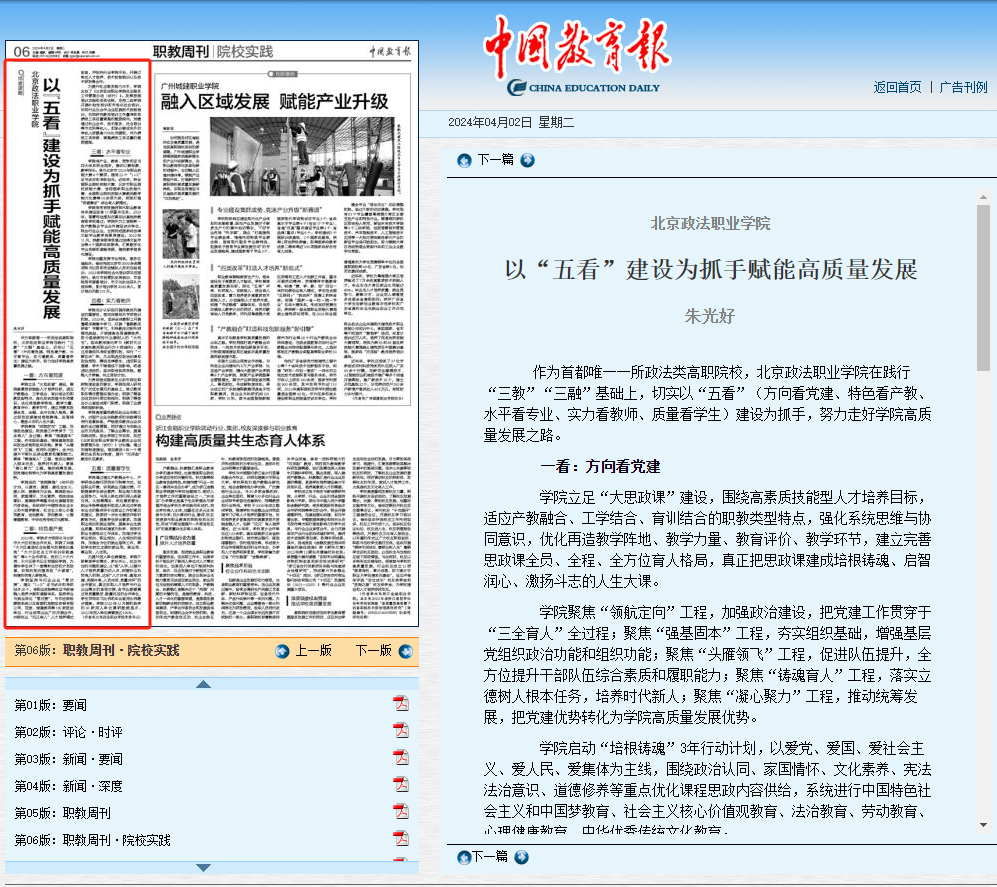Click PDF icon next to 第05版 职教周刊

tap(400, 813)
